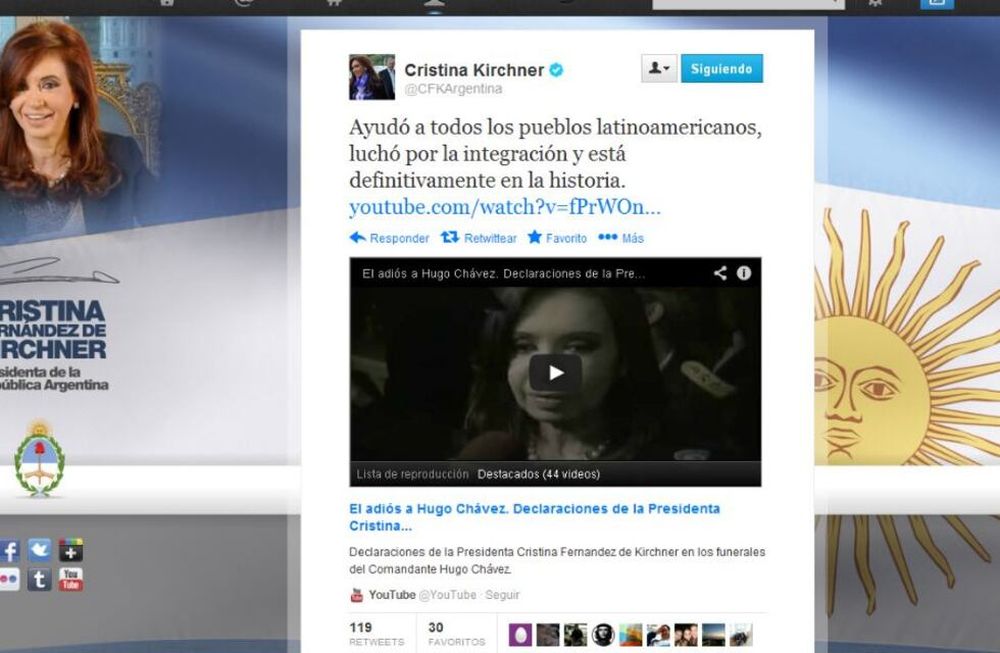Click the video title text in player header
The image size is (1000, 653).
coord(503,274)
